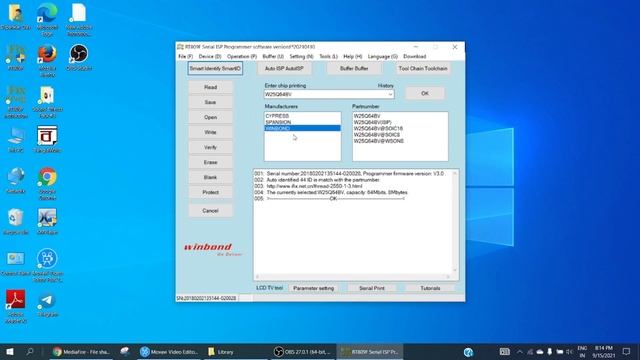Click RT809F Serial ISP taskbar item
This screenshot has width=640, height=360.
pyautogui.click(x=370, y=351)
